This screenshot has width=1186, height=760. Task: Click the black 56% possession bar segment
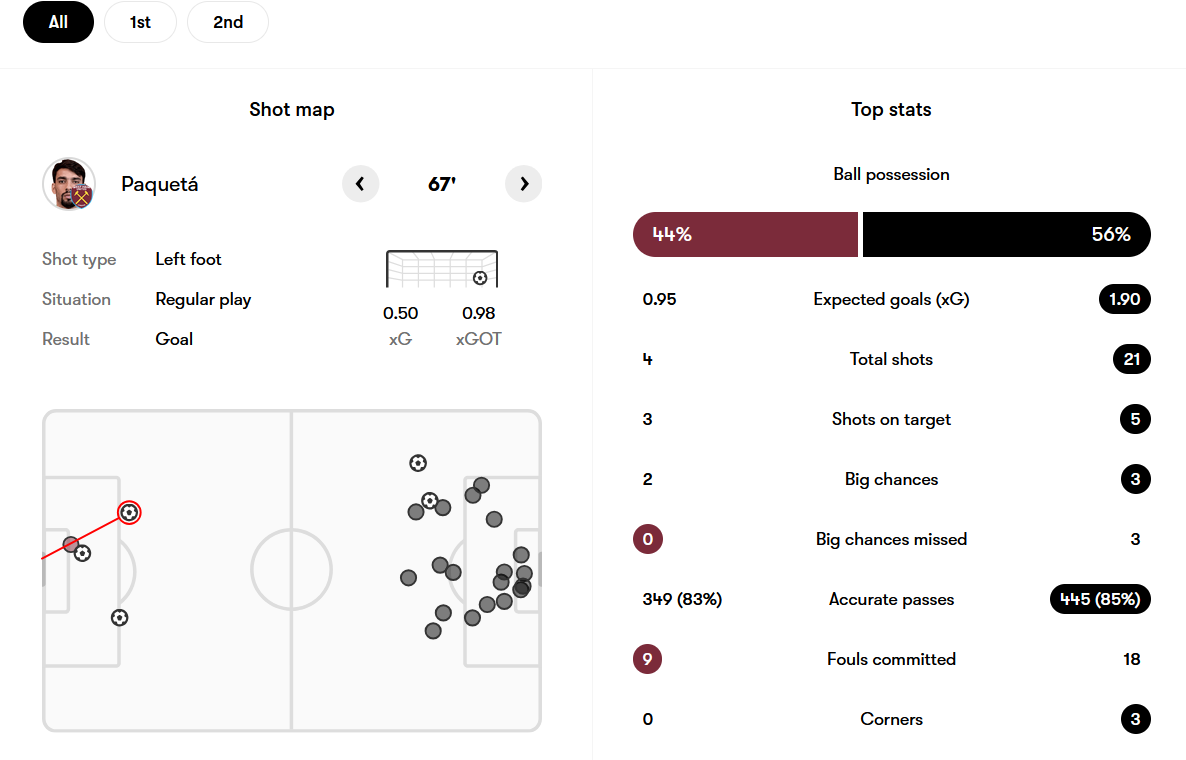1006,235
